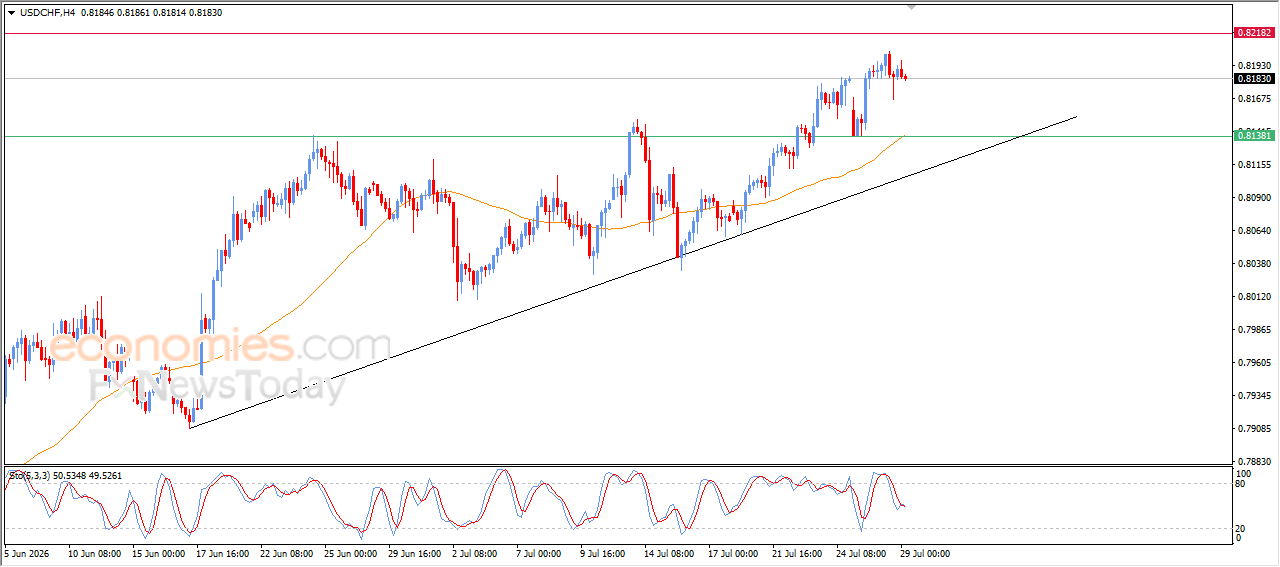This screenshot has height=567, width=1280.
Task: Click the 0.79865 price axis label
Action: pyautogui.click(x=1254, y=329)
